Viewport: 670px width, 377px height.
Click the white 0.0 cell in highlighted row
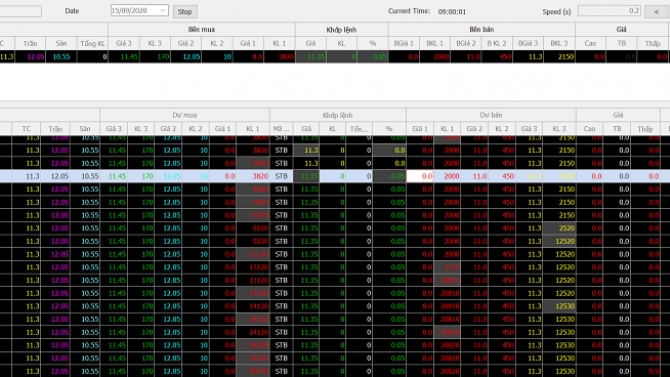[x=420, y=176]
